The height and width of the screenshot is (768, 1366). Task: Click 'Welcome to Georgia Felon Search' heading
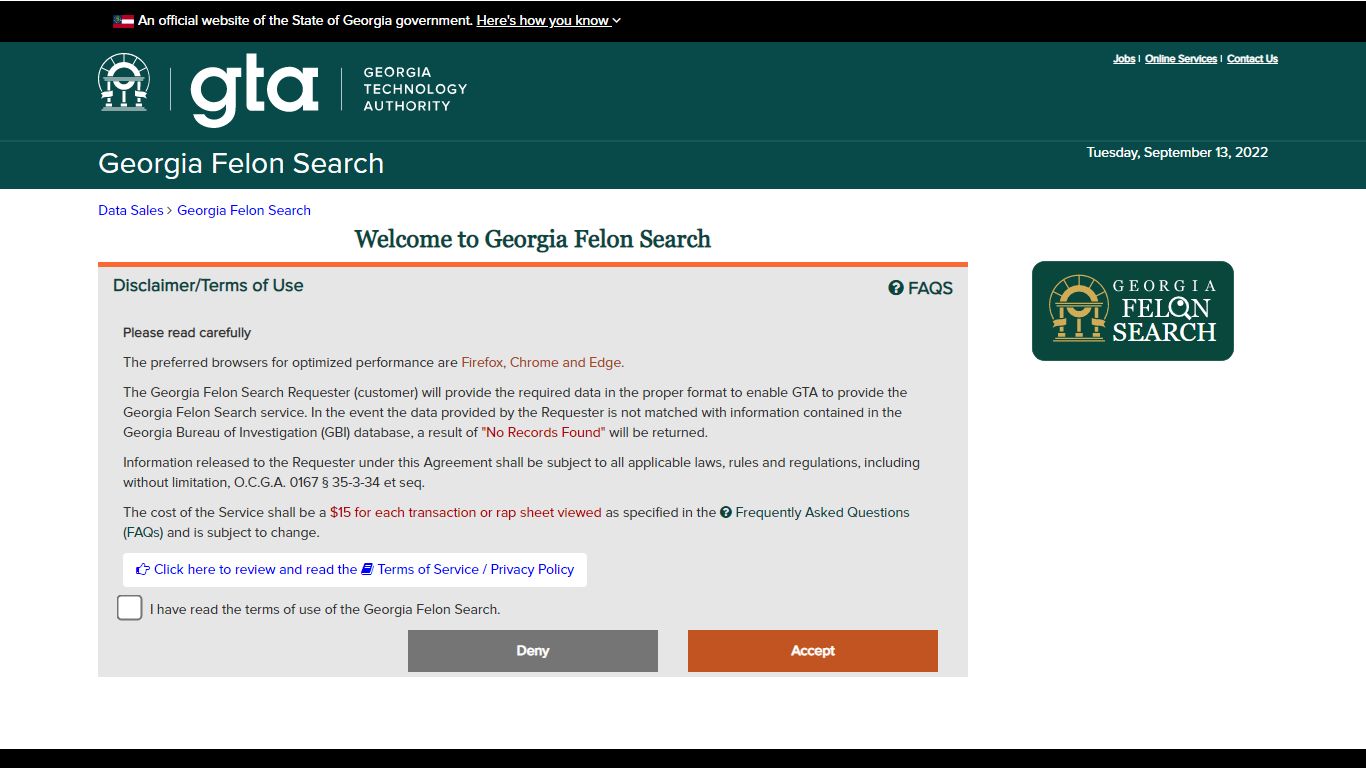532,239
